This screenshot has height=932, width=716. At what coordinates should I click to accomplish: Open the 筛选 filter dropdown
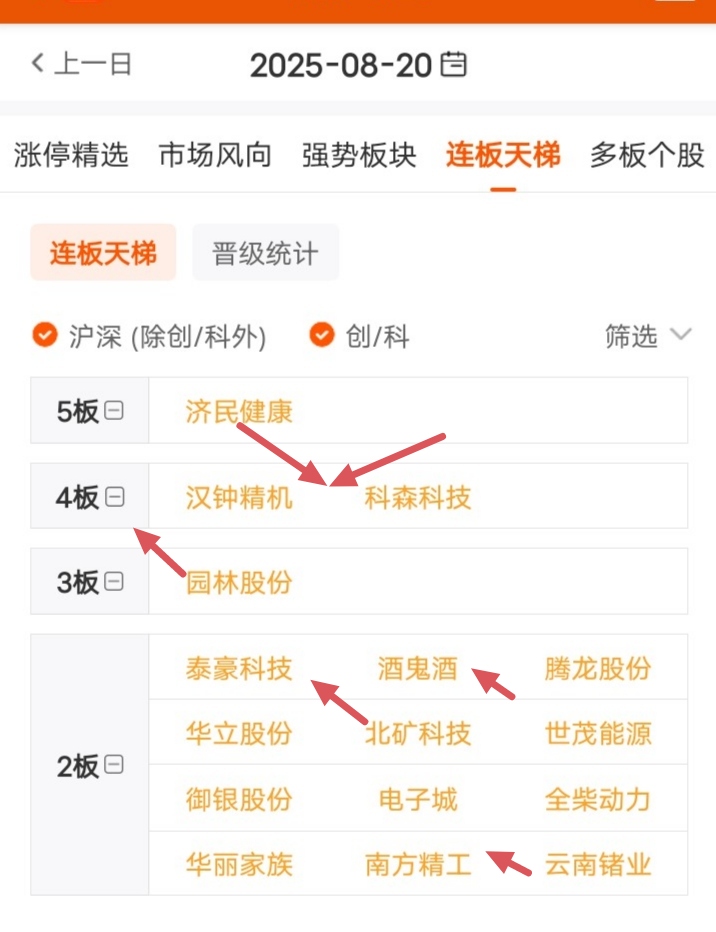(648, 336)
